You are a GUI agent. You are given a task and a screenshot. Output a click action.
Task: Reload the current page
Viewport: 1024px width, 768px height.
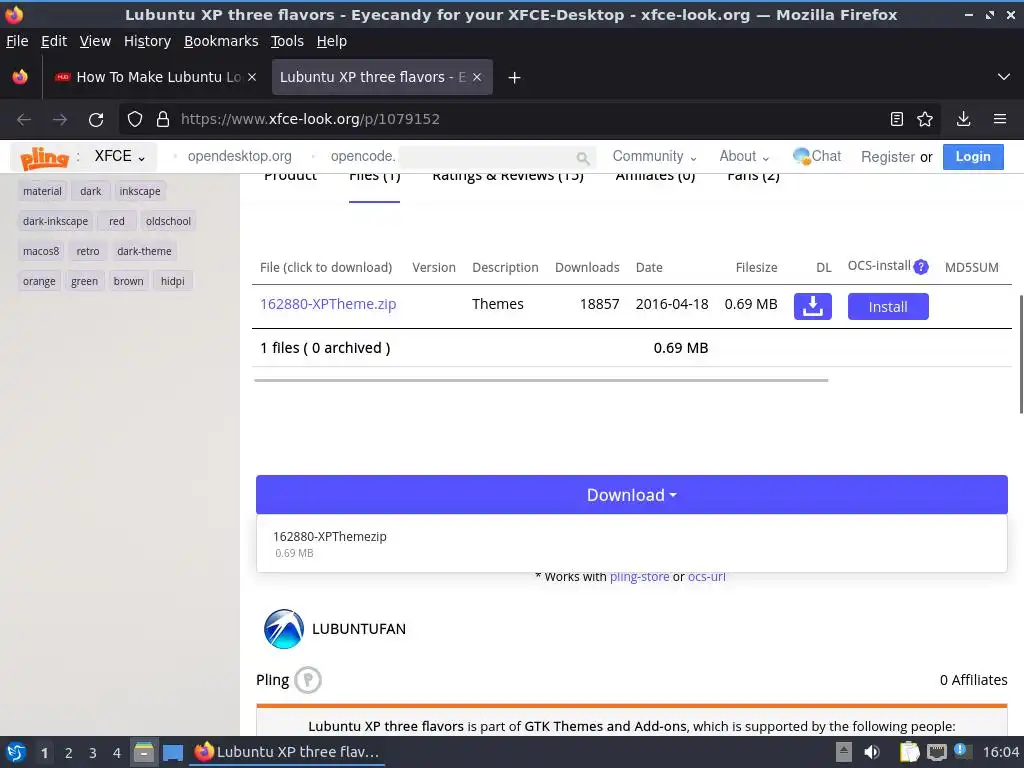tap(96, 120)
